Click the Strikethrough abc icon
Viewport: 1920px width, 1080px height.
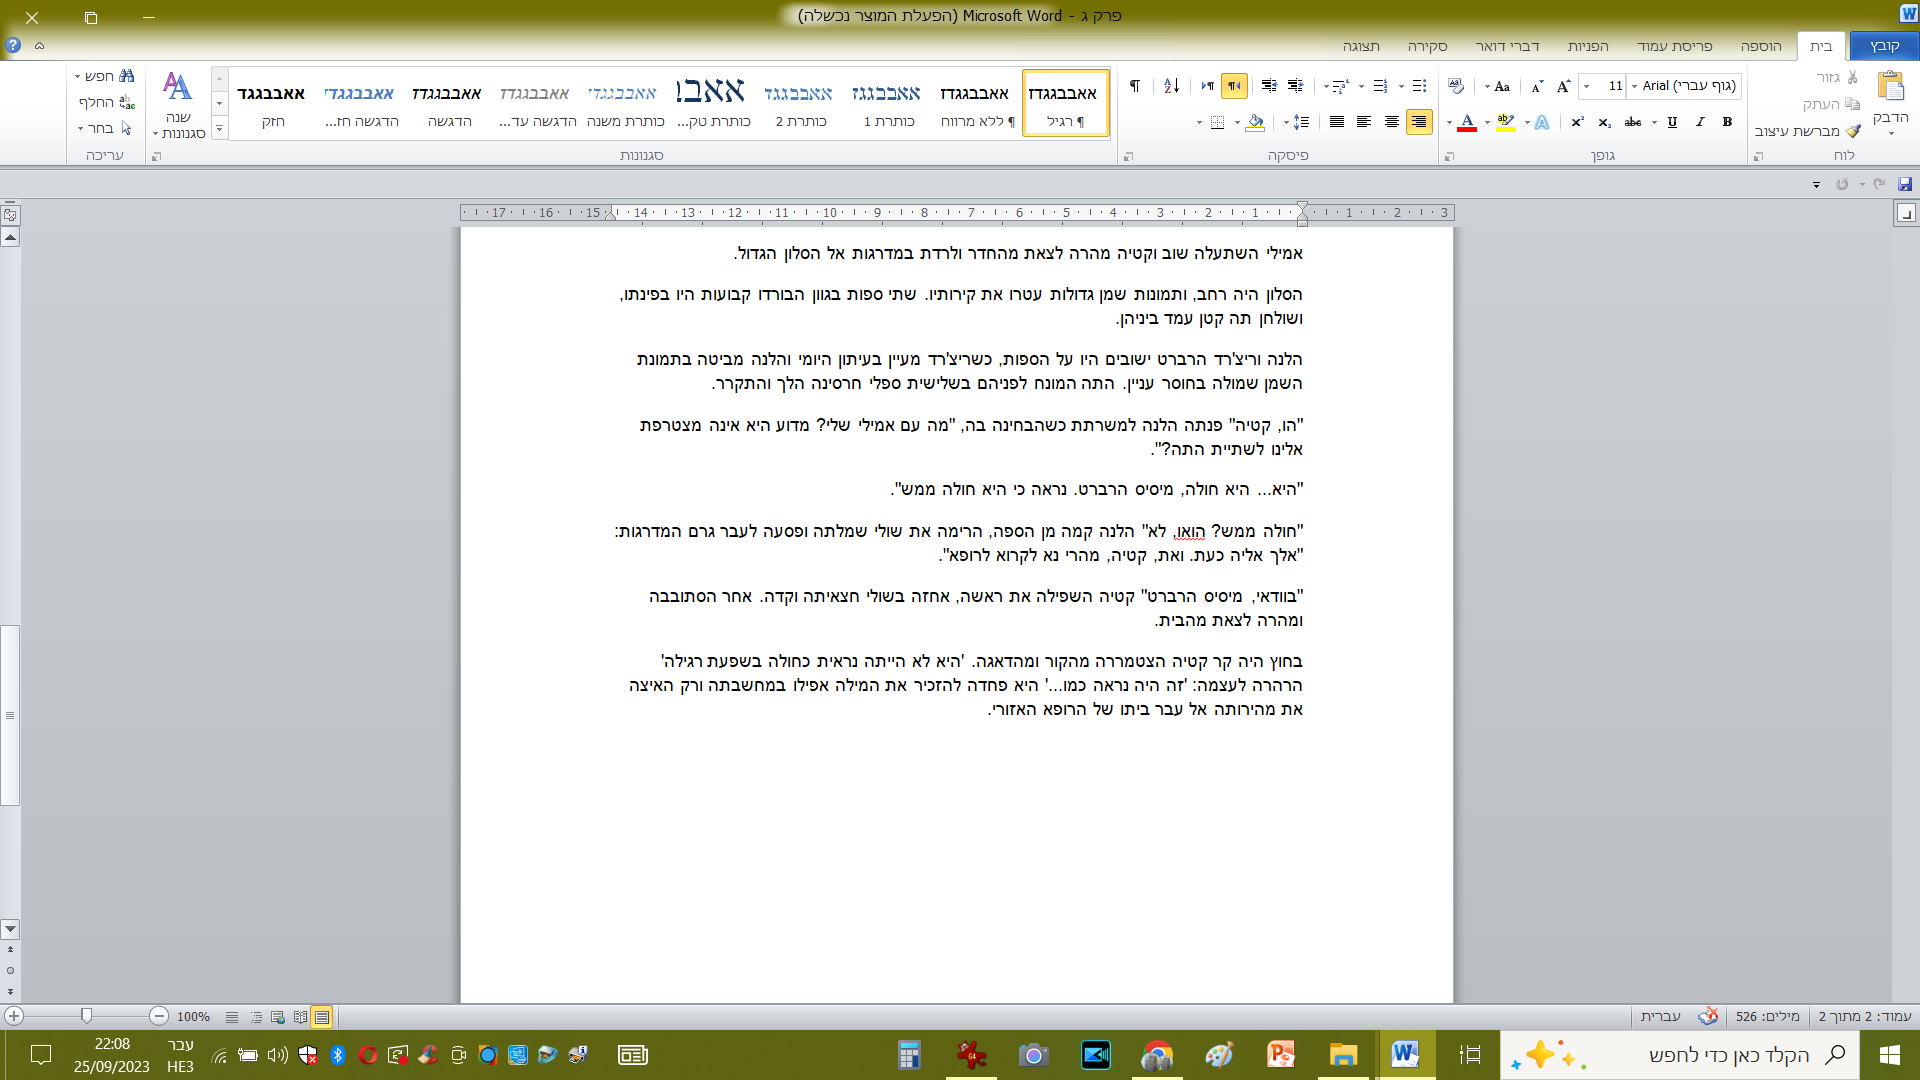tap(1633, 122)
